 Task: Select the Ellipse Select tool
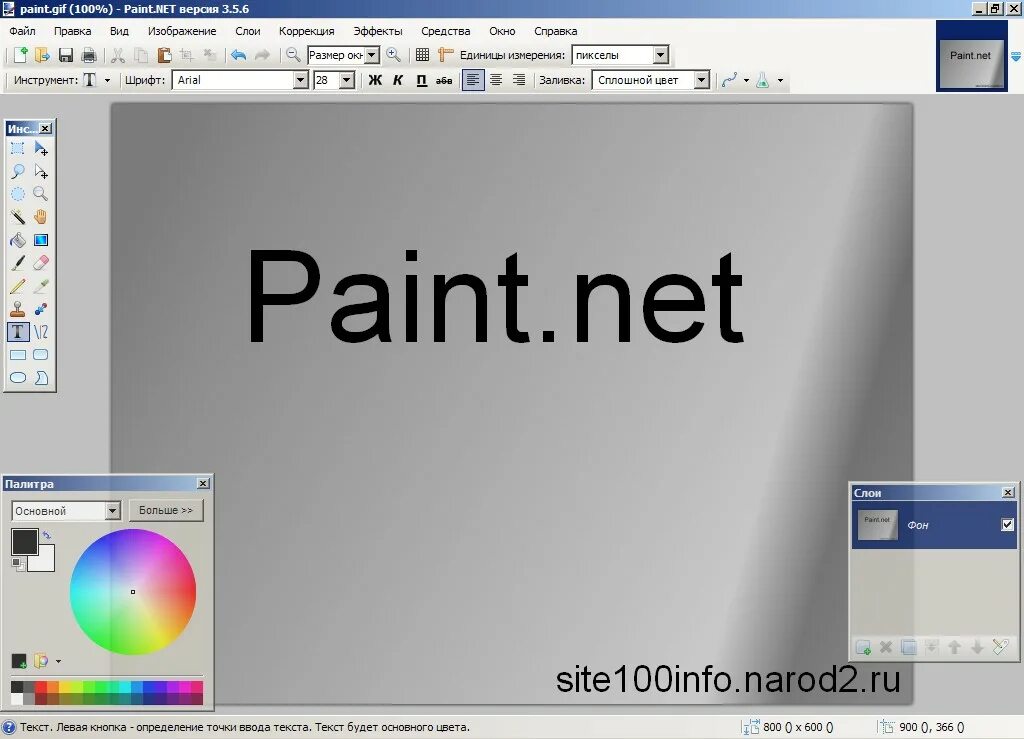click(18, 194)
